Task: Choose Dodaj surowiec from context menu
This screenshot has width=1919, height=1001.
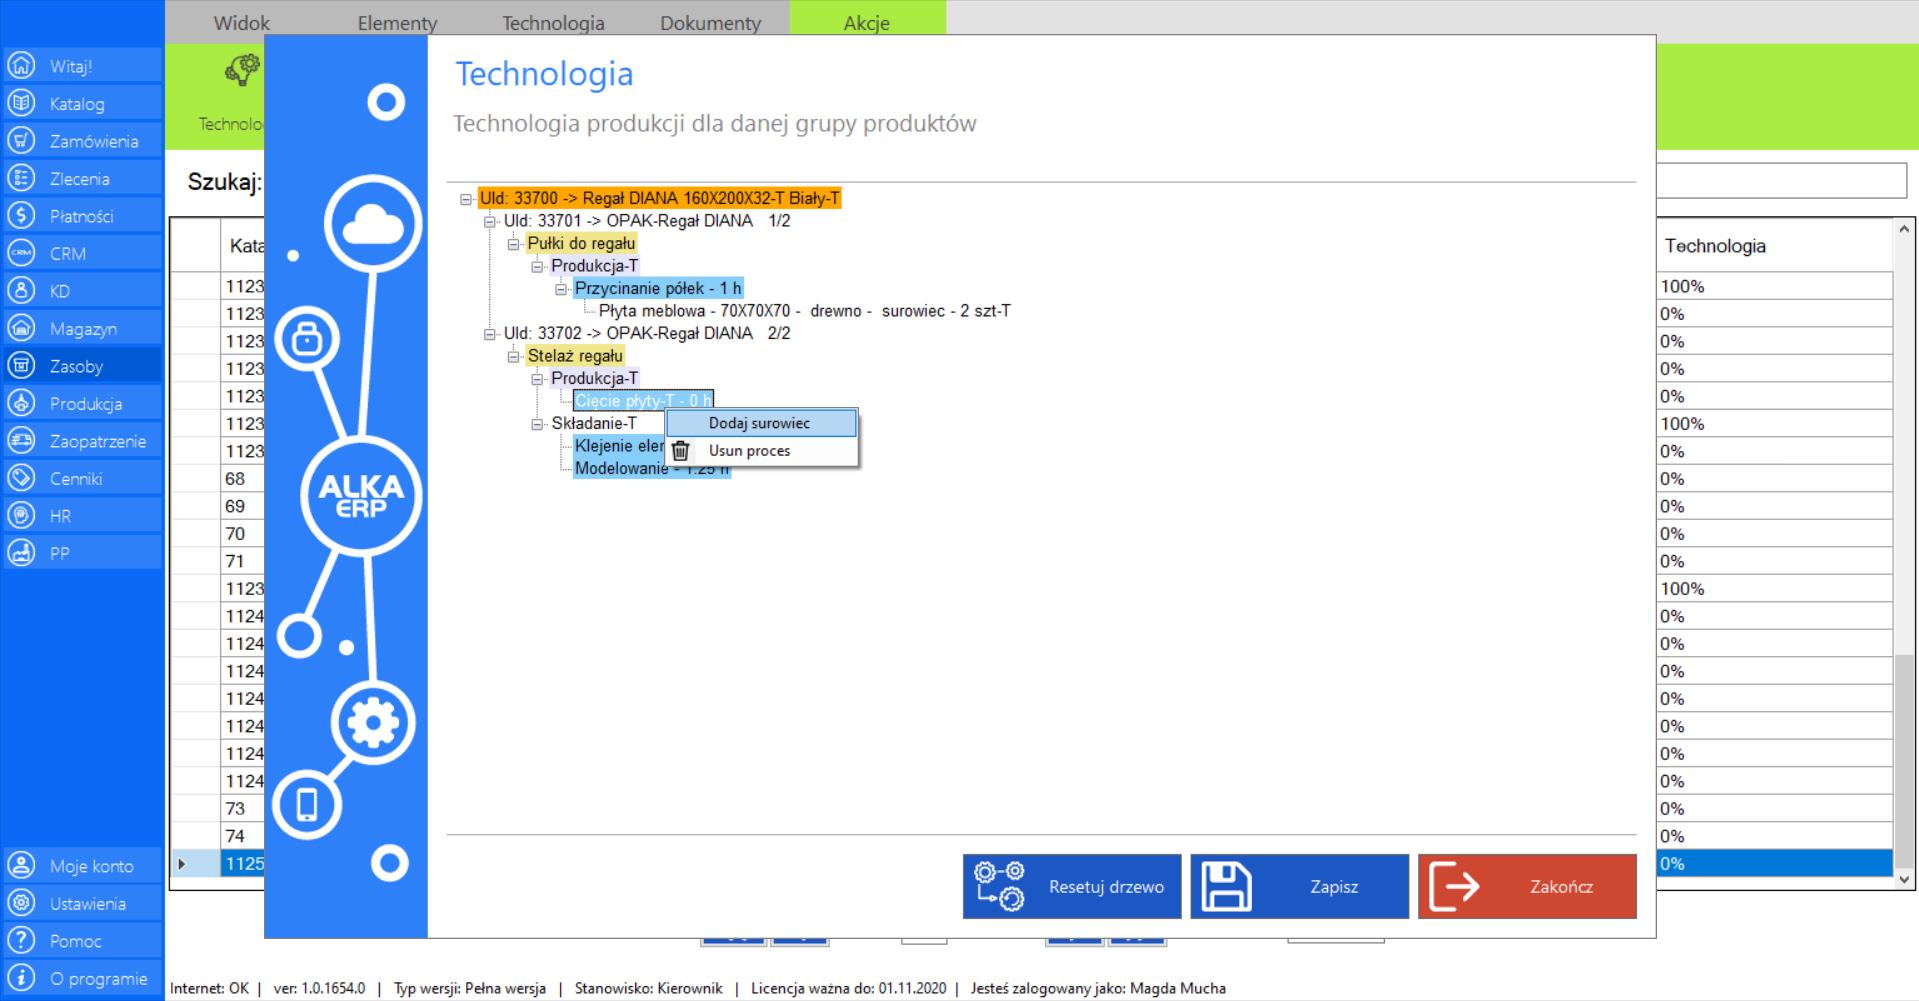Action: (x=759, y=423)
